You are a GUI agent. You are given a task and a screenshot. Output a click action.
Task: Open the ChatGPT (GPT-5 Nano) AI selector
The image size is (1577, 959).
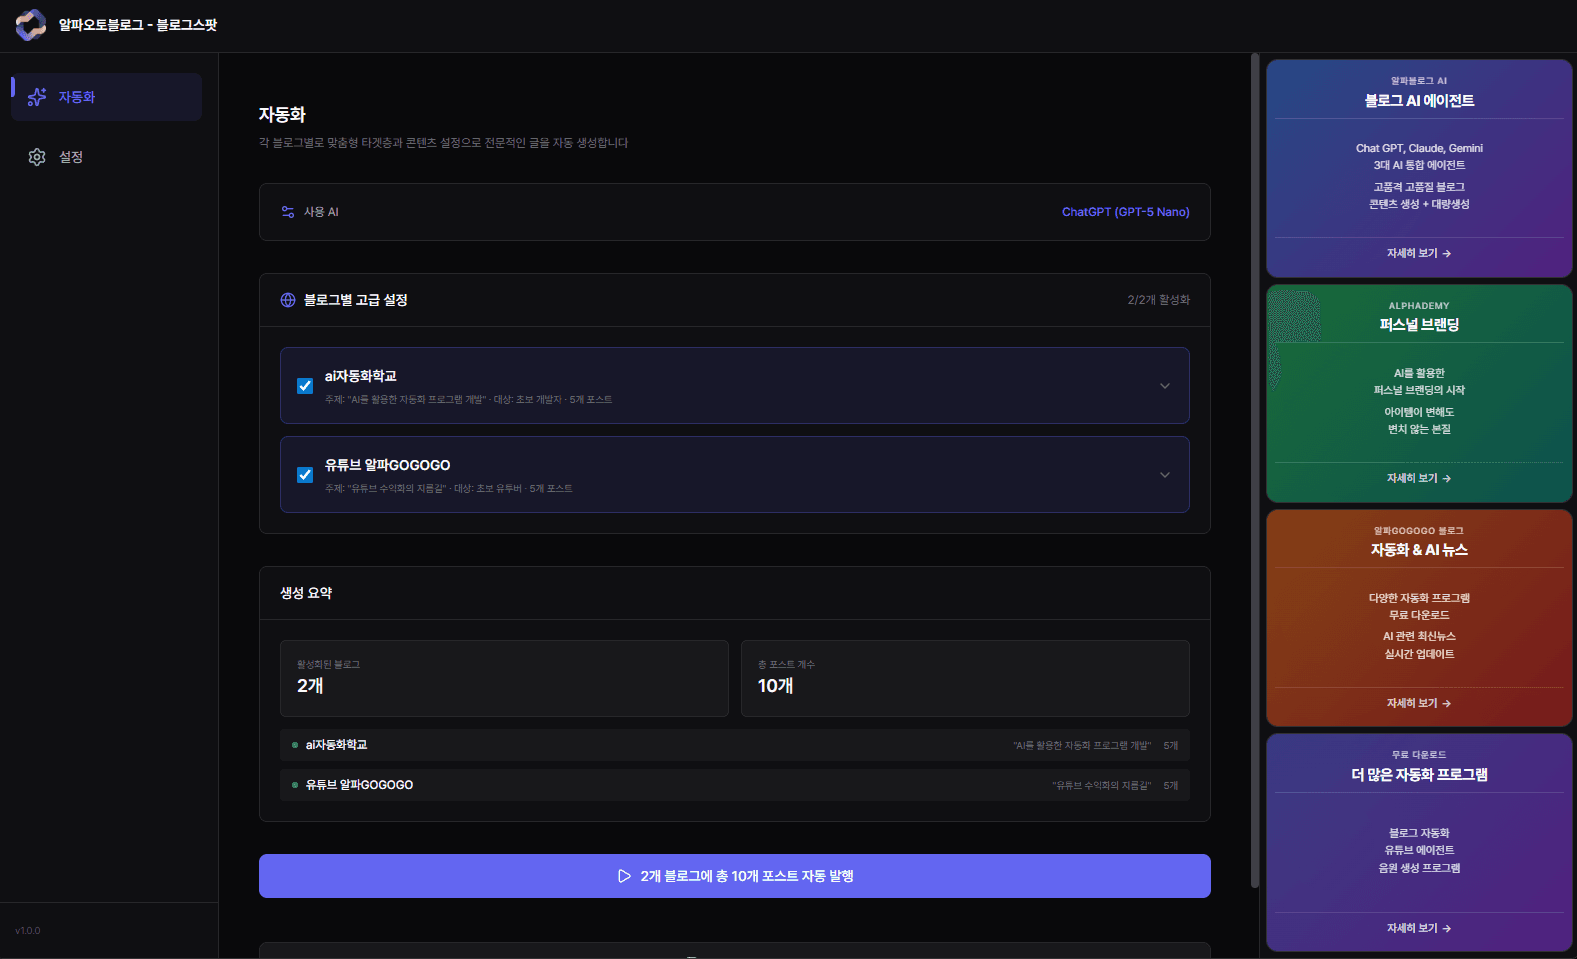[x=1125, y=212]
